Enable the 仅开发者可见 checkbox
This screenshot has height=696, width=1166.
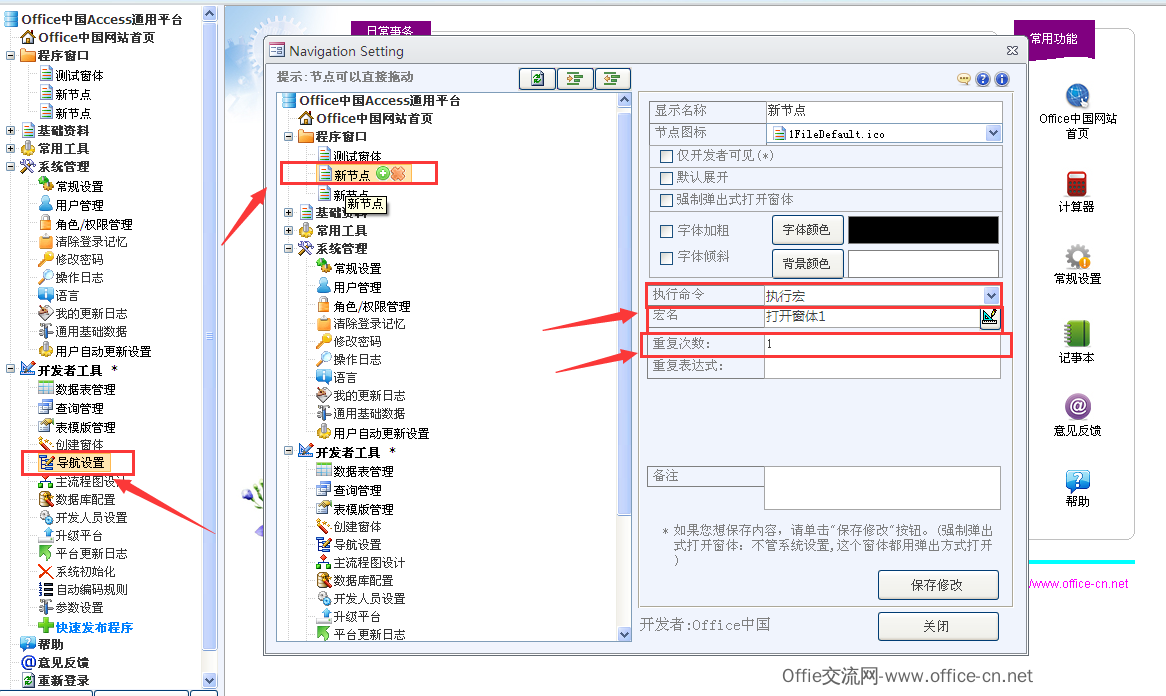pyautogui.click(x=666, y=156)
